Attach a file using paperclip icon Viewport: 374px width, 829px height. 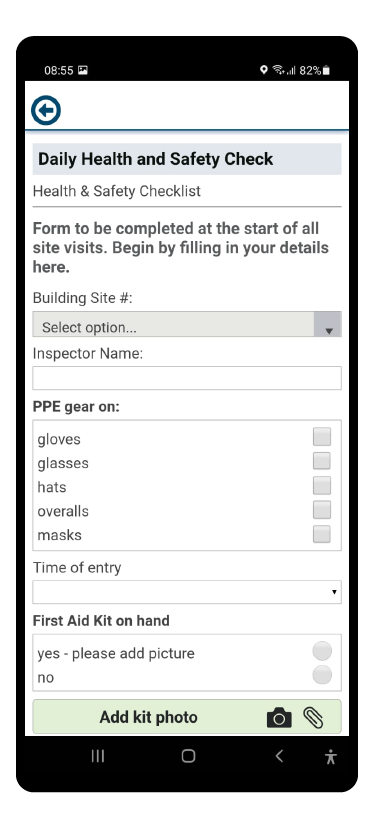point(313,717)
